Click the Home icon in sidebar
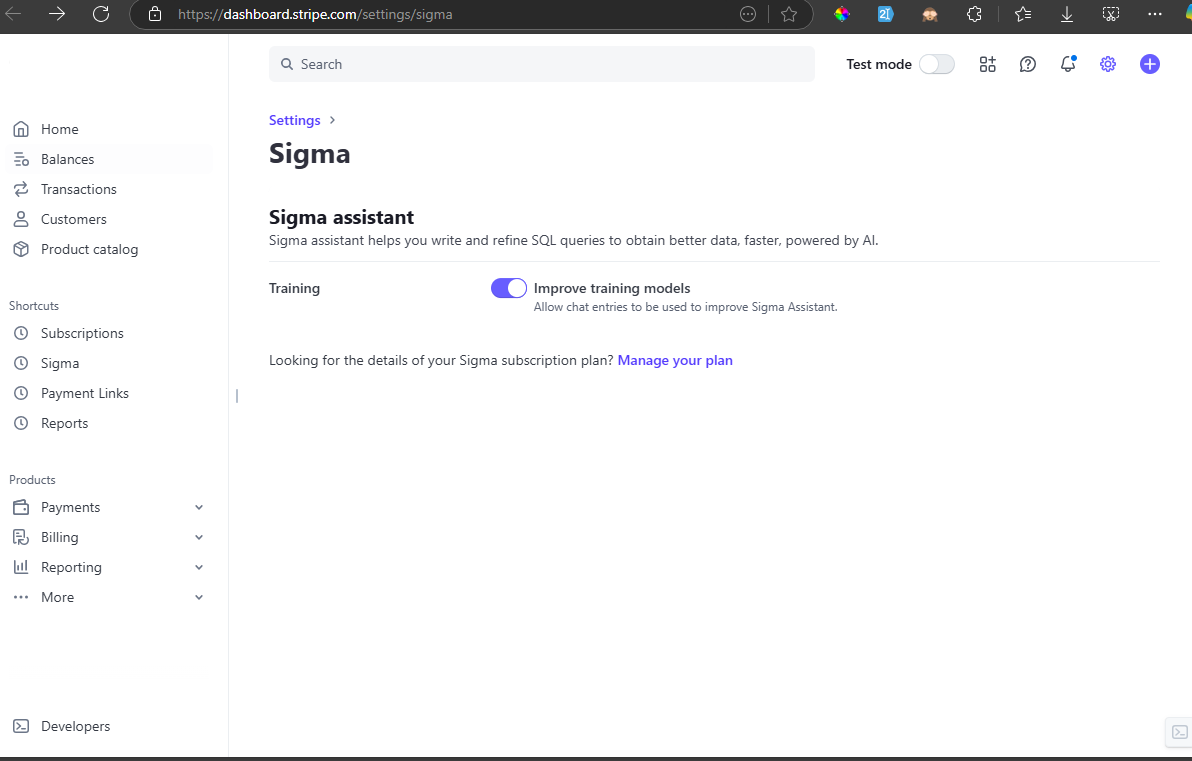 [21, 129]
